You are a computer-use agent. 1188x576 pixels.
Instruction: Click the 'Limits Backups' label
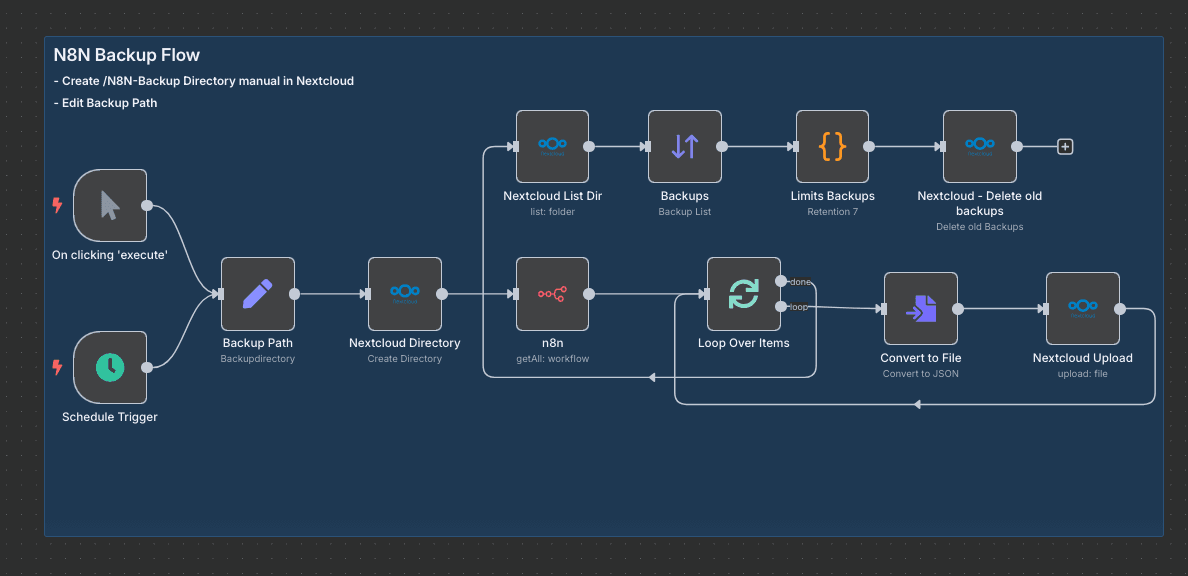click(832, 196)
